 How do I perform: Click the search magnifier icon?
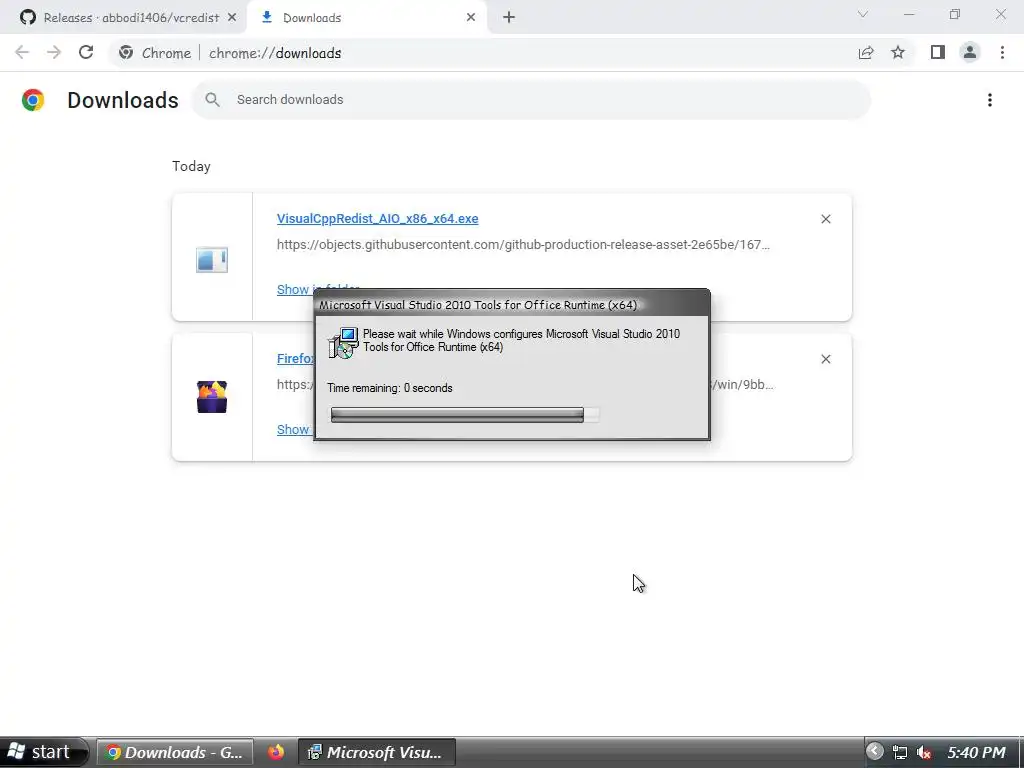212,100
